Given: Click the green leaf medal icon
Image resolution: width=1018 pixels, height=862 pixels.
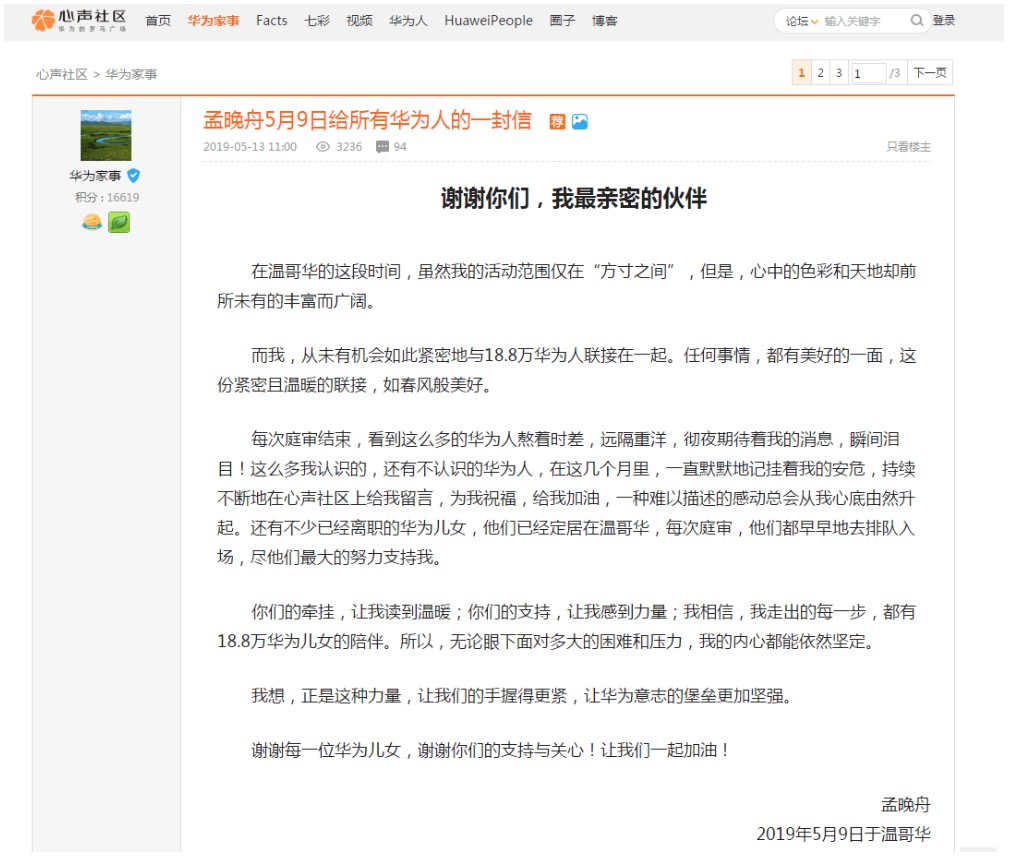Looking at the screenshot, I should 119,222.
